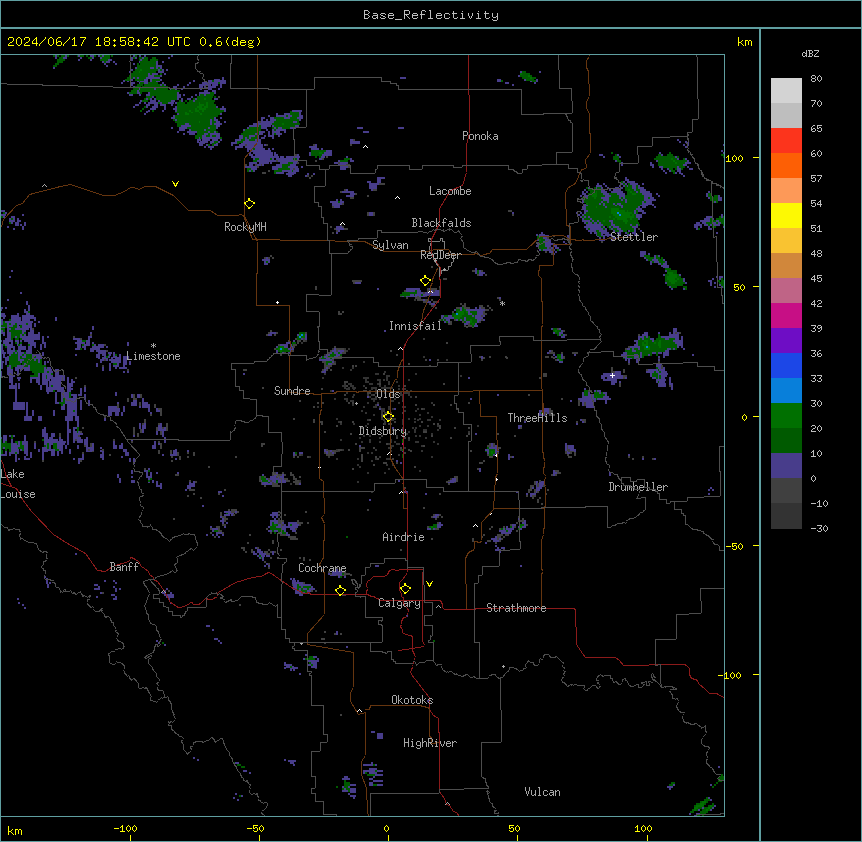Click the 2024/06/17 18:58:42 UTC timestamp

pyautogui.click(x=99, y=42)
